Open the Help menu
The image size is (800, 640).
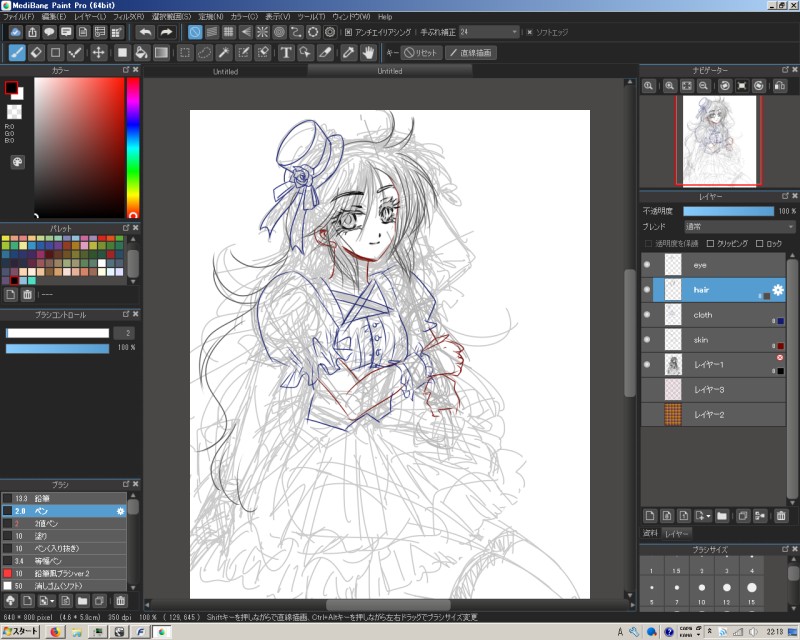tap(385, 17)
